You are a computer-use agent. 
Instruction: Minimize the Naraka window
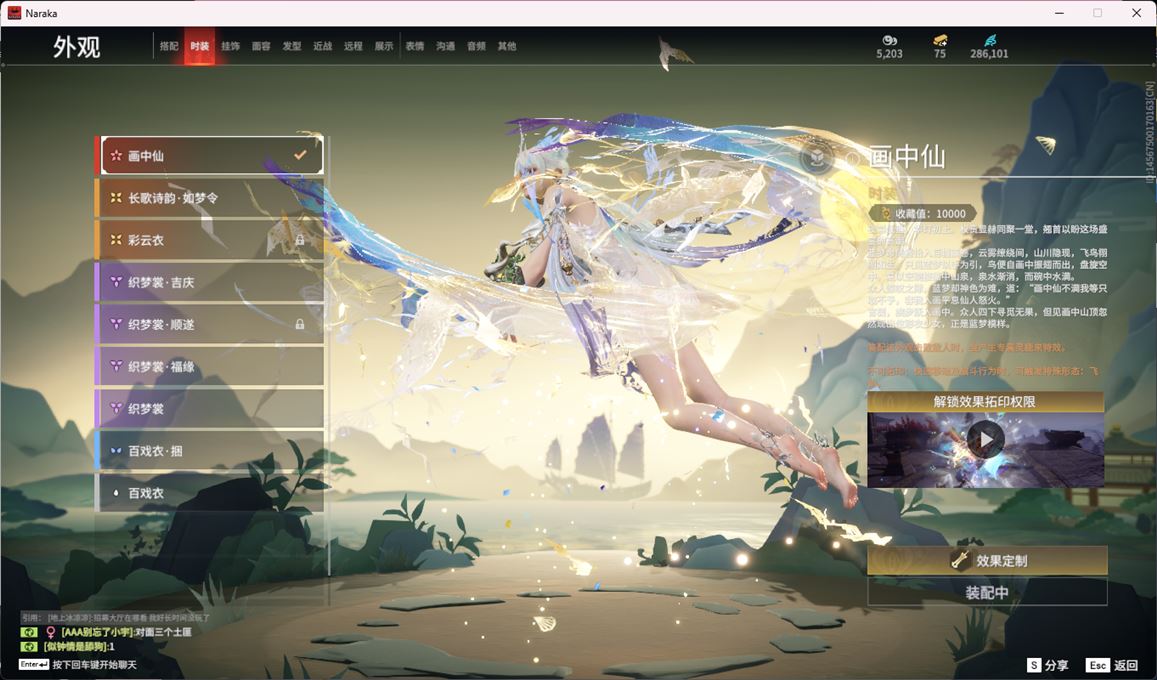1060,13
